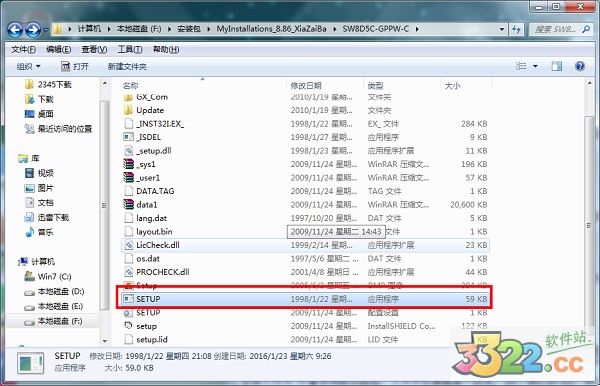Screen dimensions: 600x386
Task: Toggle the preview pane button
Action: pos(557,66)
